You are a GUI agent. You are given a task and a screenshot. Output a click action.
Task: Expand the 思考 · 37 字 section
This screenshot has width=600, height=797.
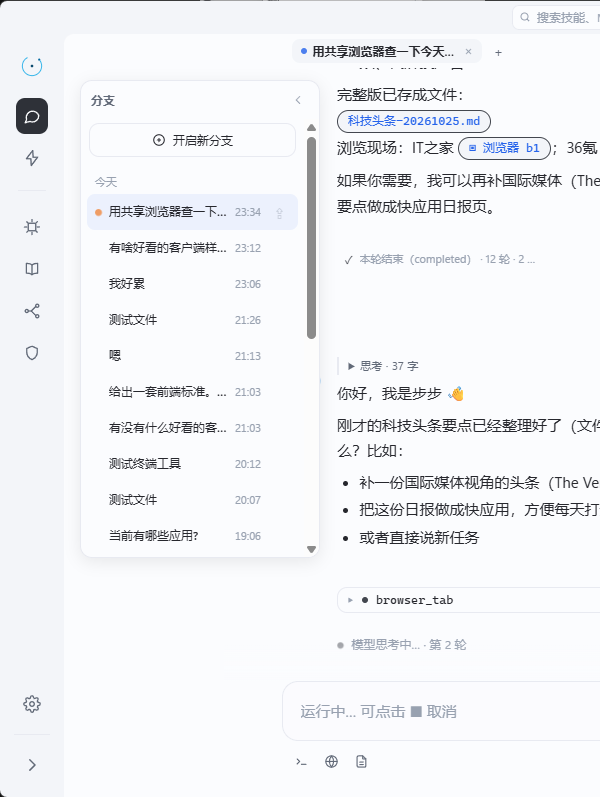pos(383,366)
